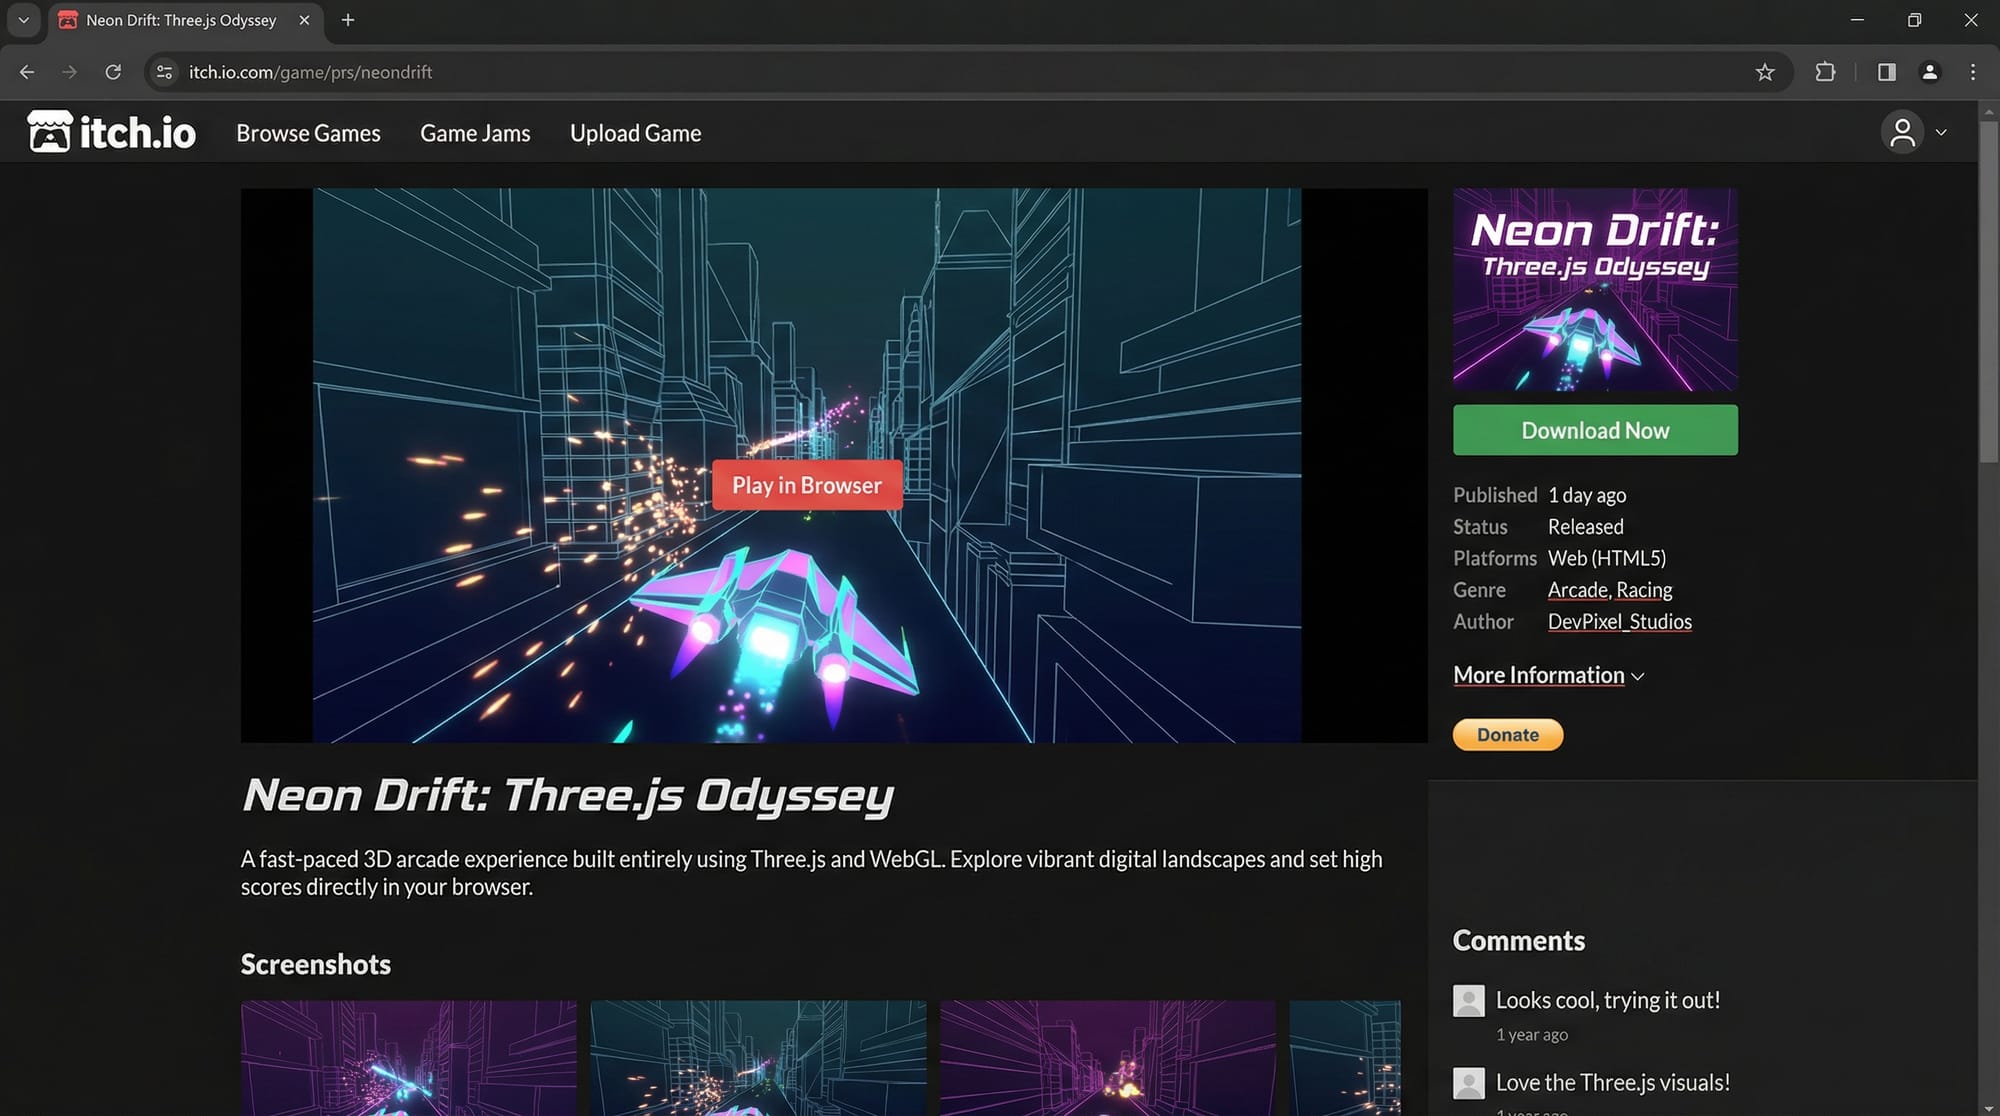Go to Game Jams page
This screenshot has height=1116, width=2000.
(475, 133)
